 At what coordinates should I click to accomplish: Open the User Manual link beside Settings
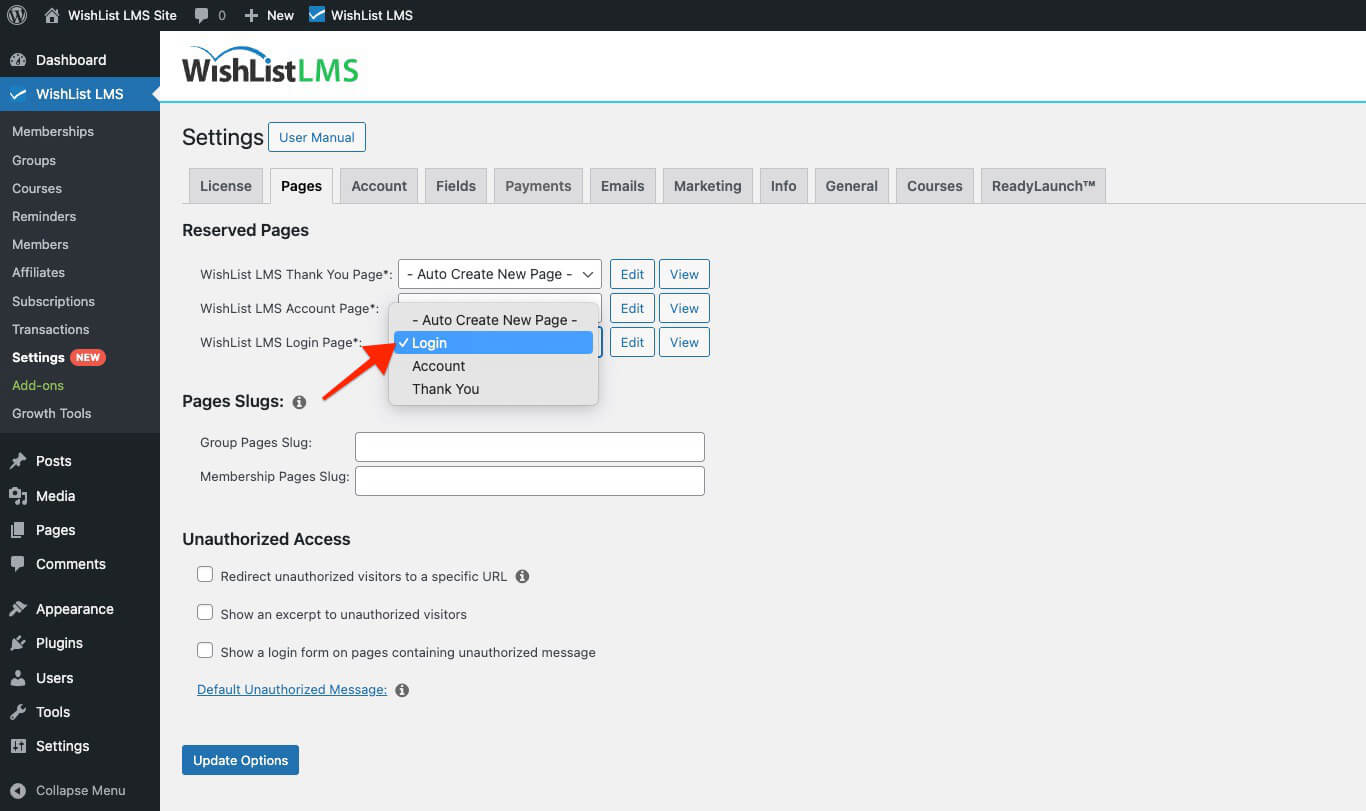point(317,137)
